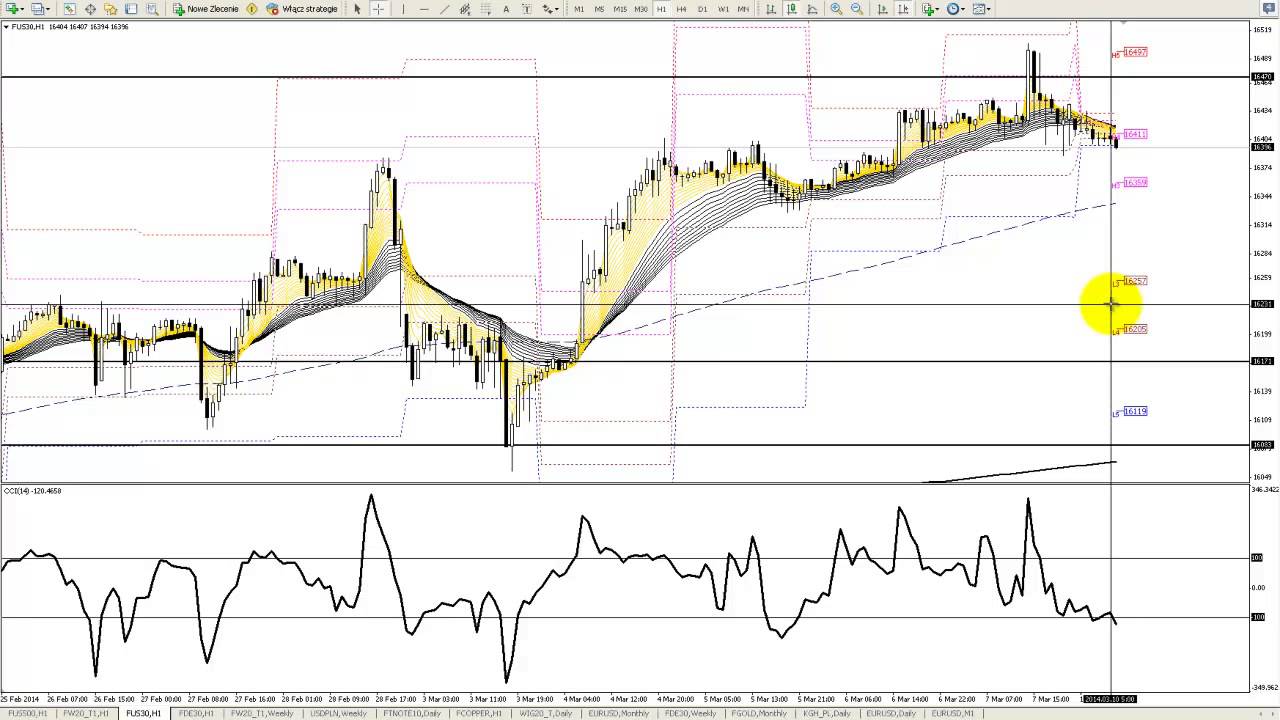Toggle chart shift from right edge
Screen dimensions: 1280x720
pos(903,9)
